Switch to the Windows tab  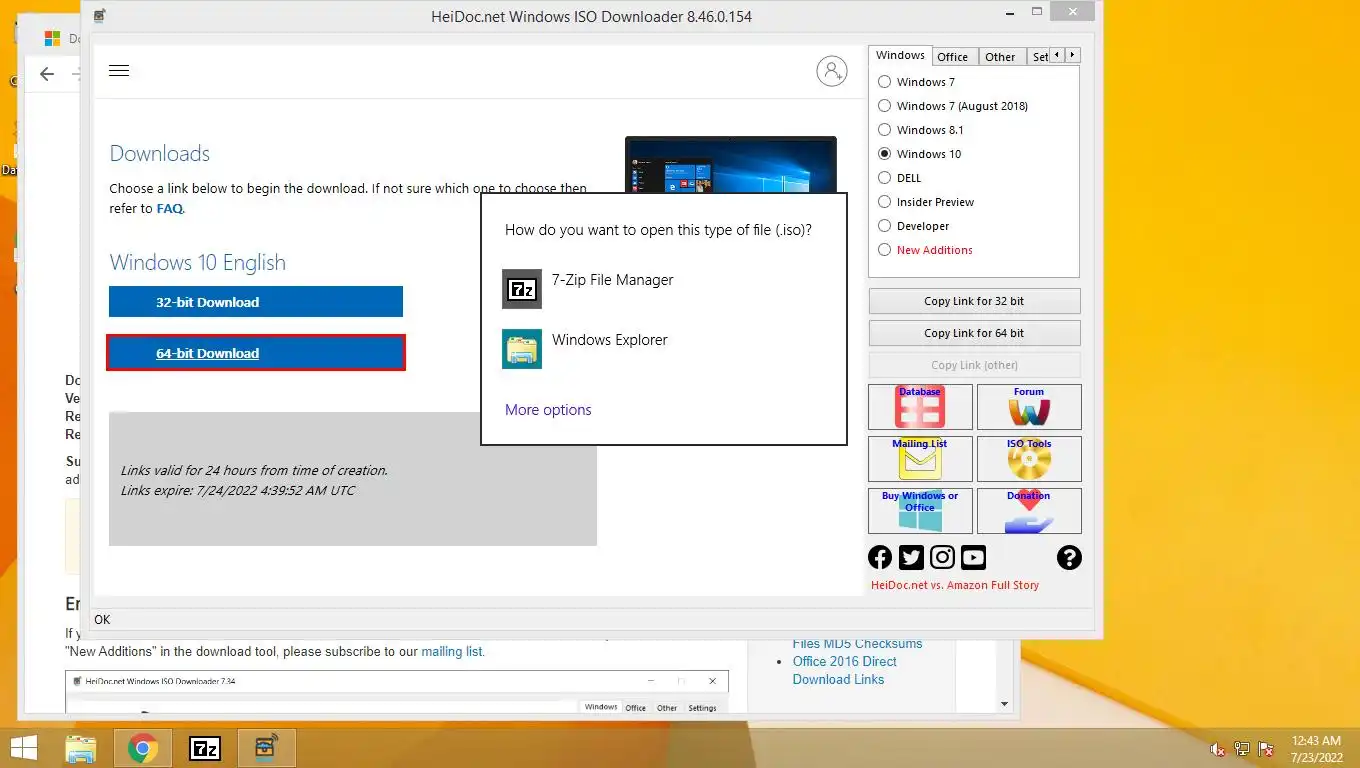900,56
